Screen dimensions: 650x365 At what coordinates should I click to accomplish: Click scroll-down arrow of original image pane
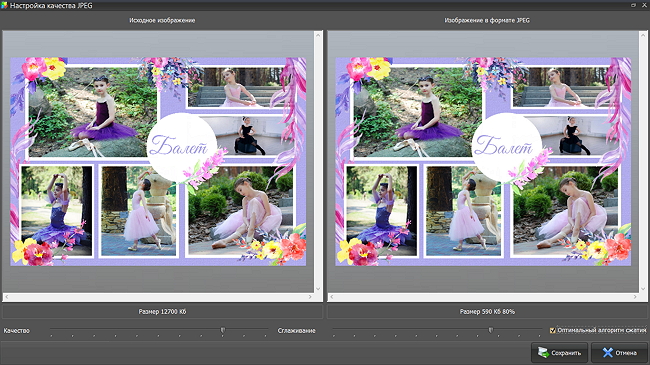(x=318, y=289)
